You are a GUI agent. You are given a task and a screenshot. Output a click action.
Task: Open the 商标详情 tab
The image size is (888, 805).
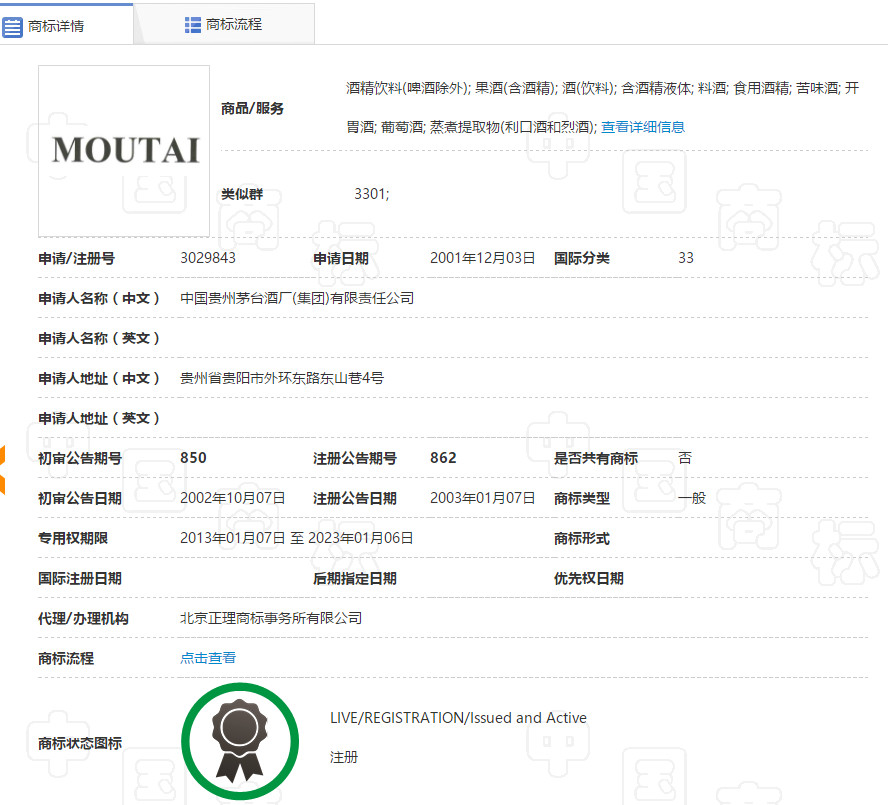pyautogui.click(x=66, y=25)
